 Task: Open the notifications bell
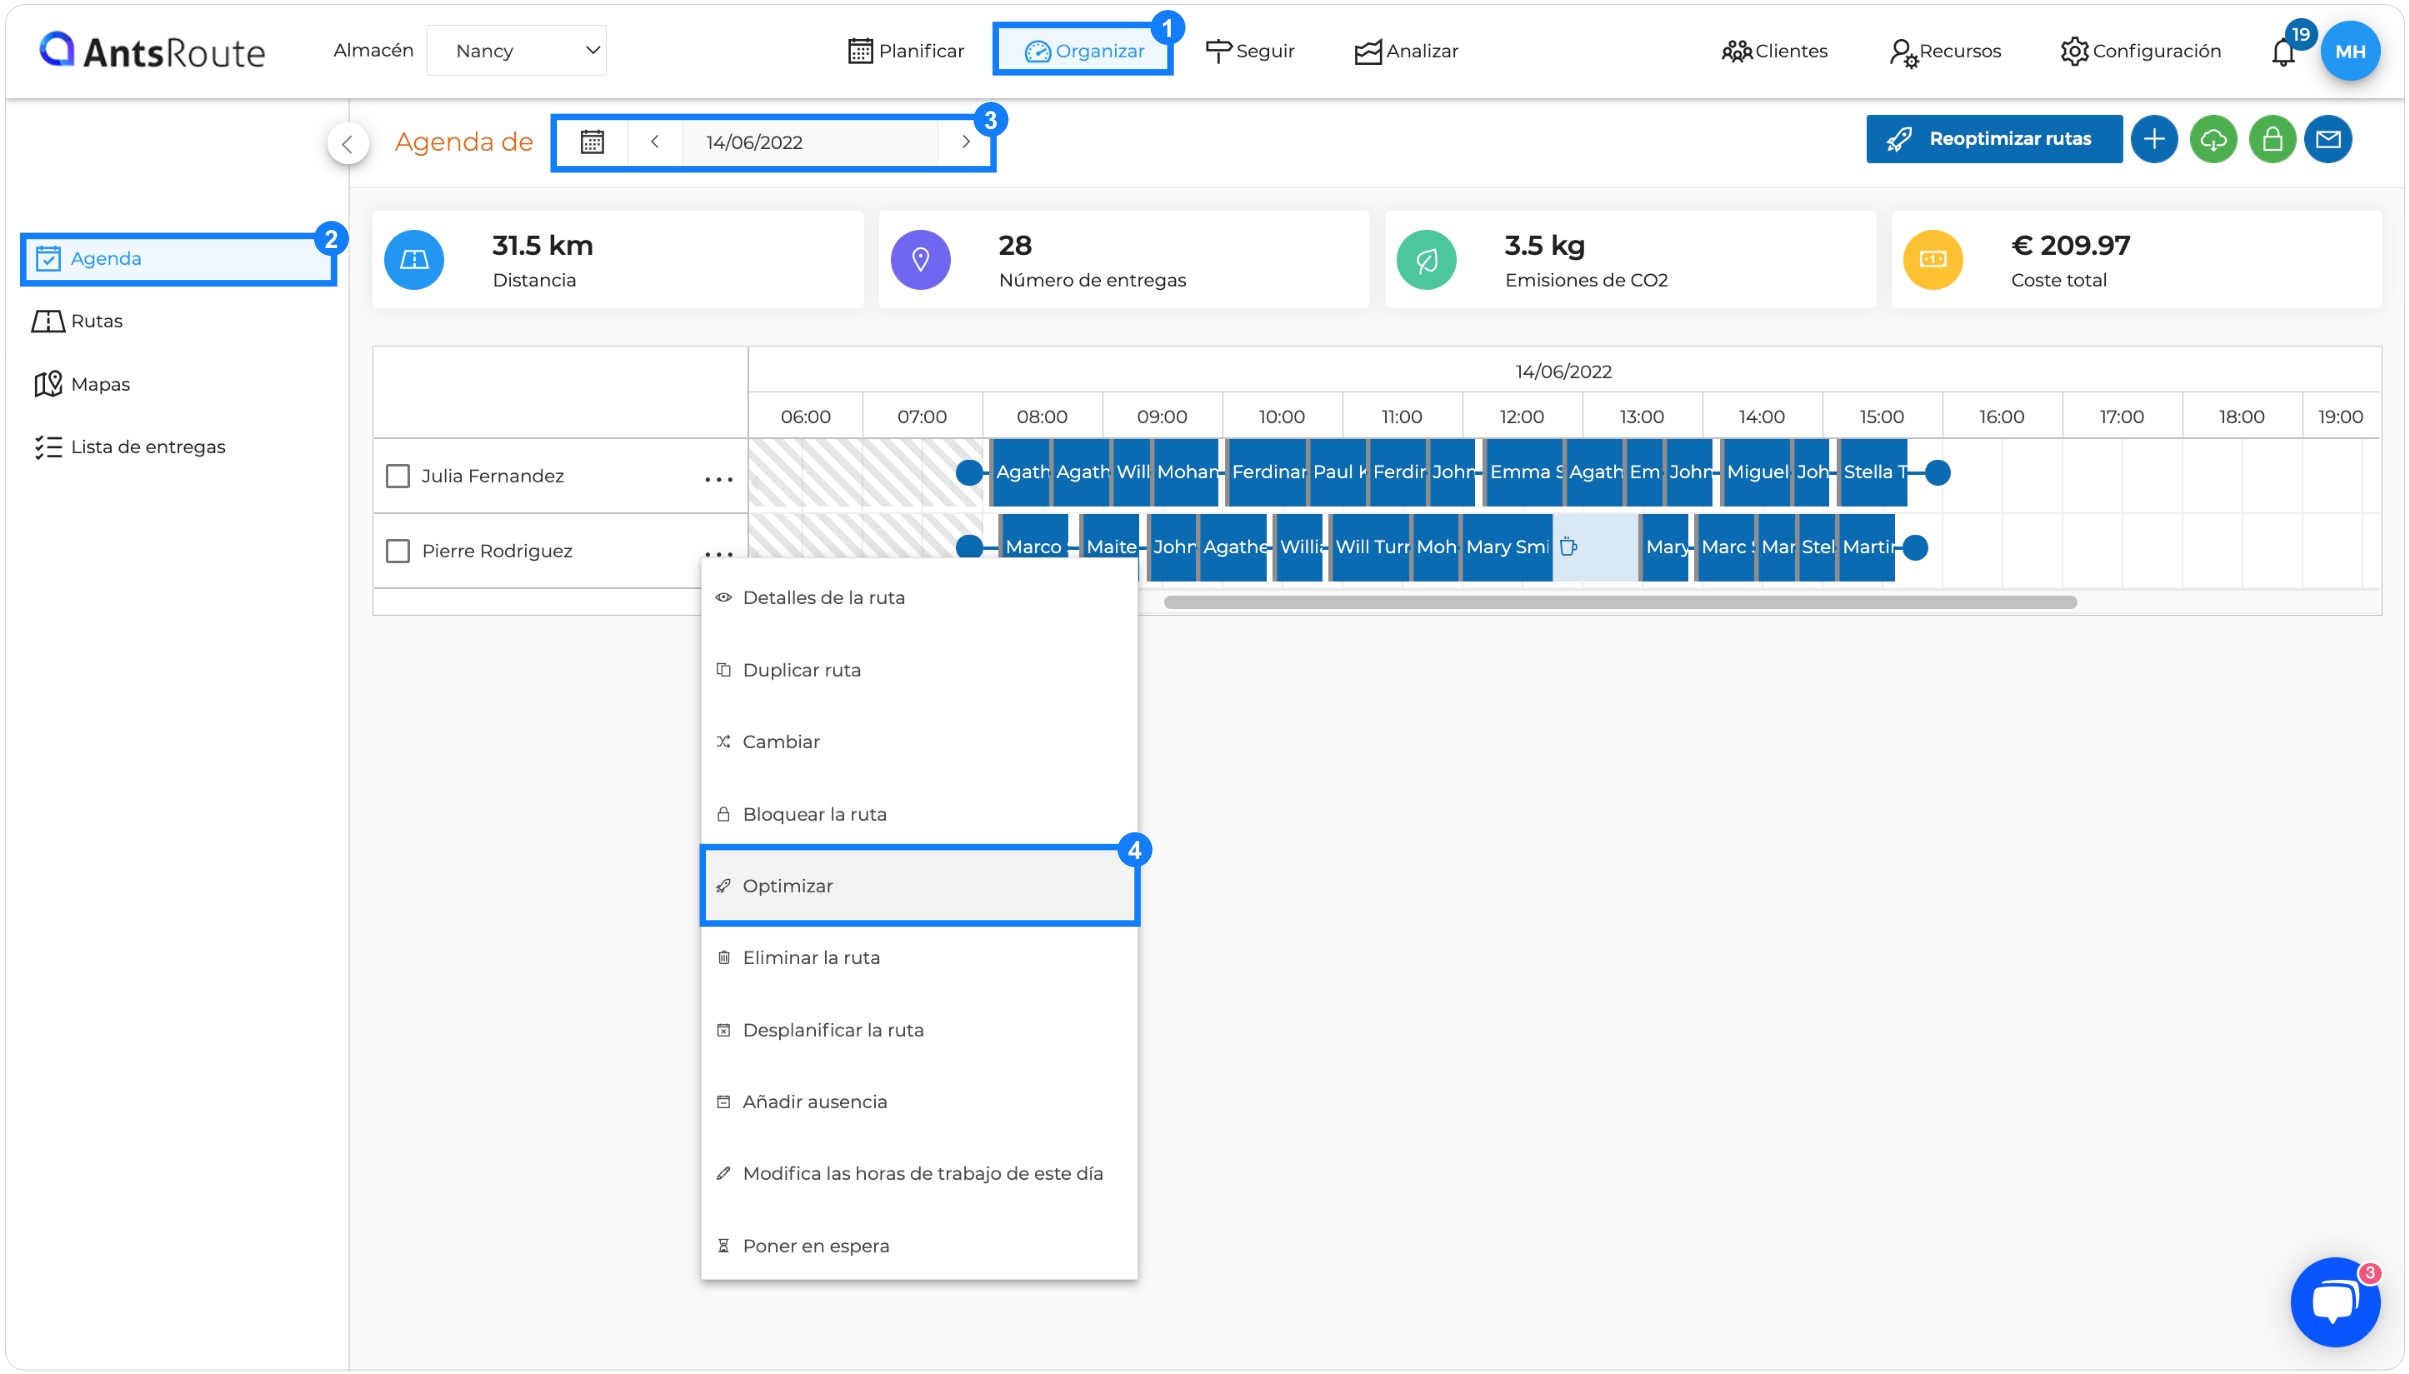point(2284,52)
